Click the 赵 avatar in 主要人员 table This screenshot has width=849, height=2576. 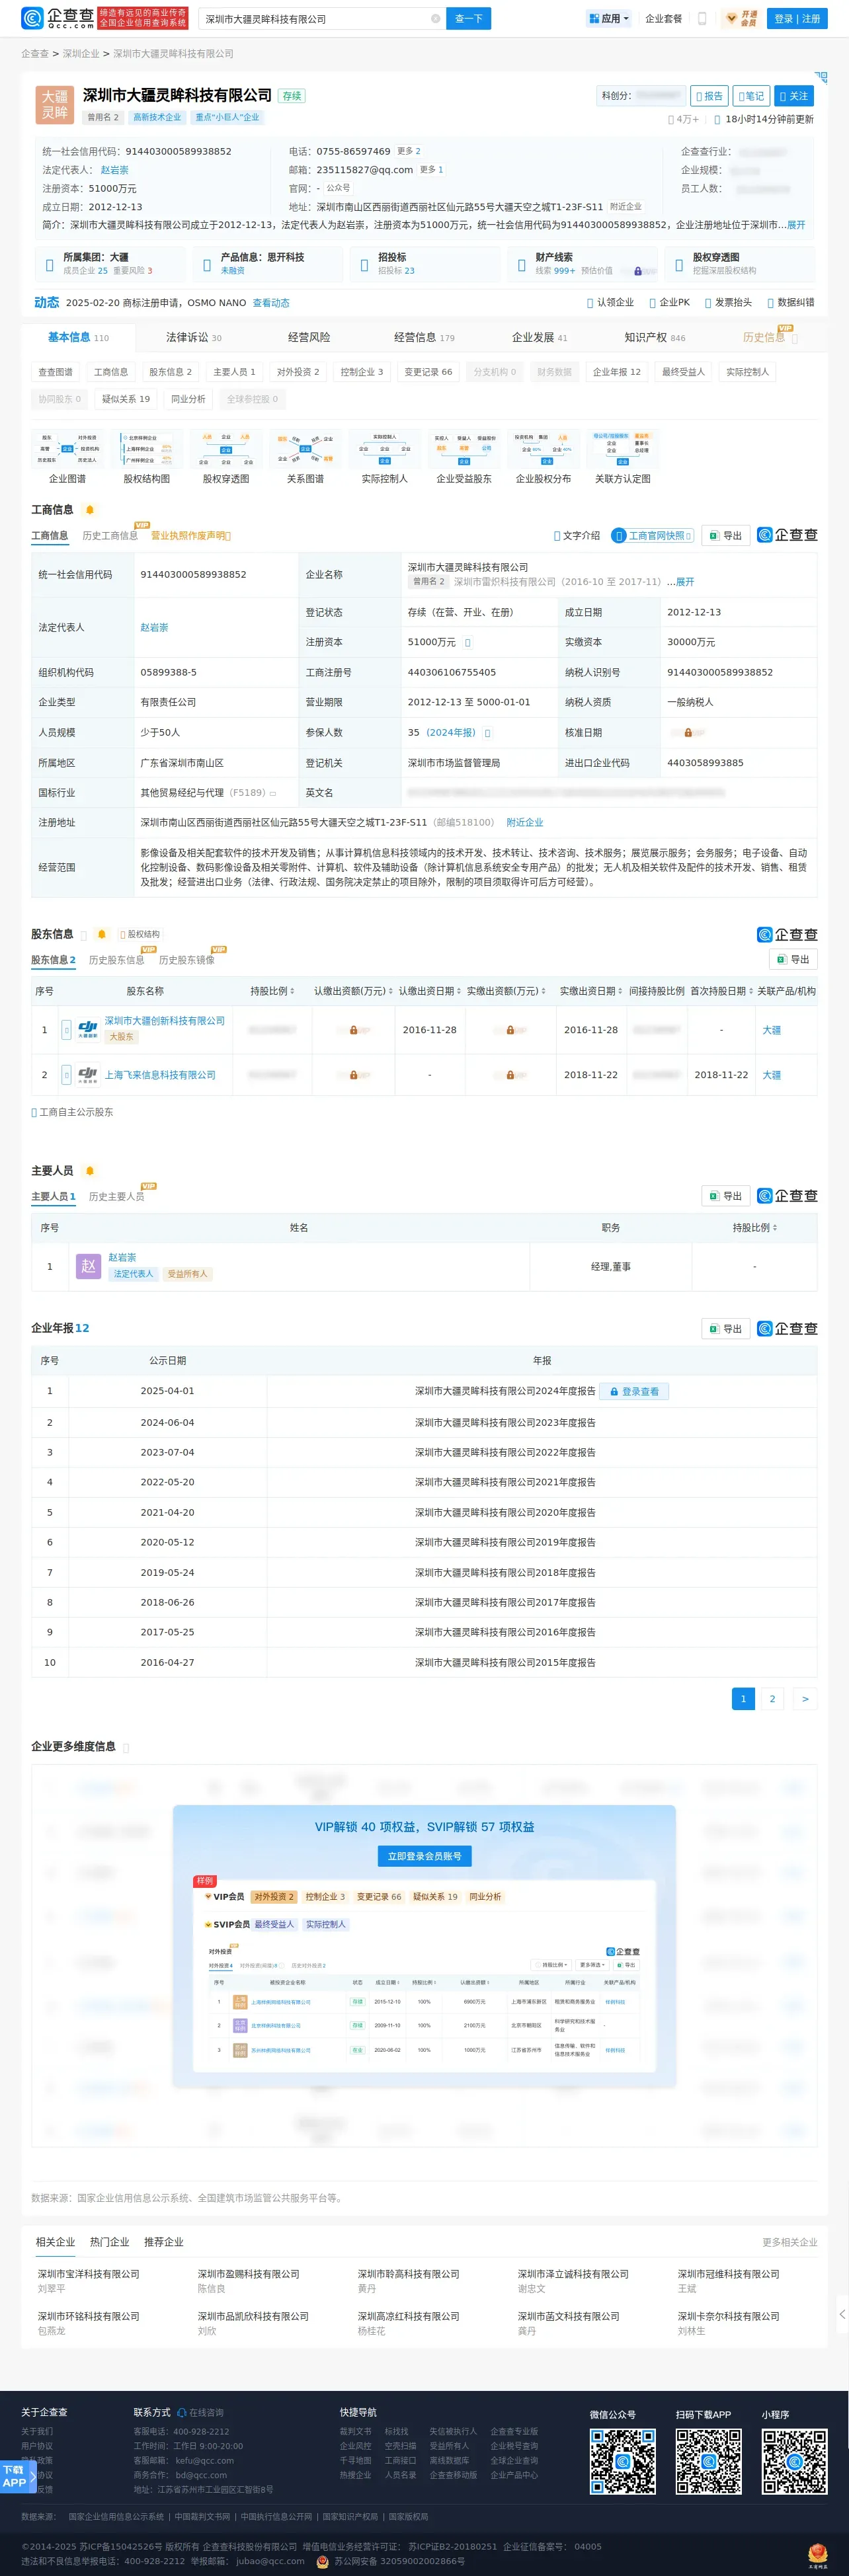point(88,1266)
